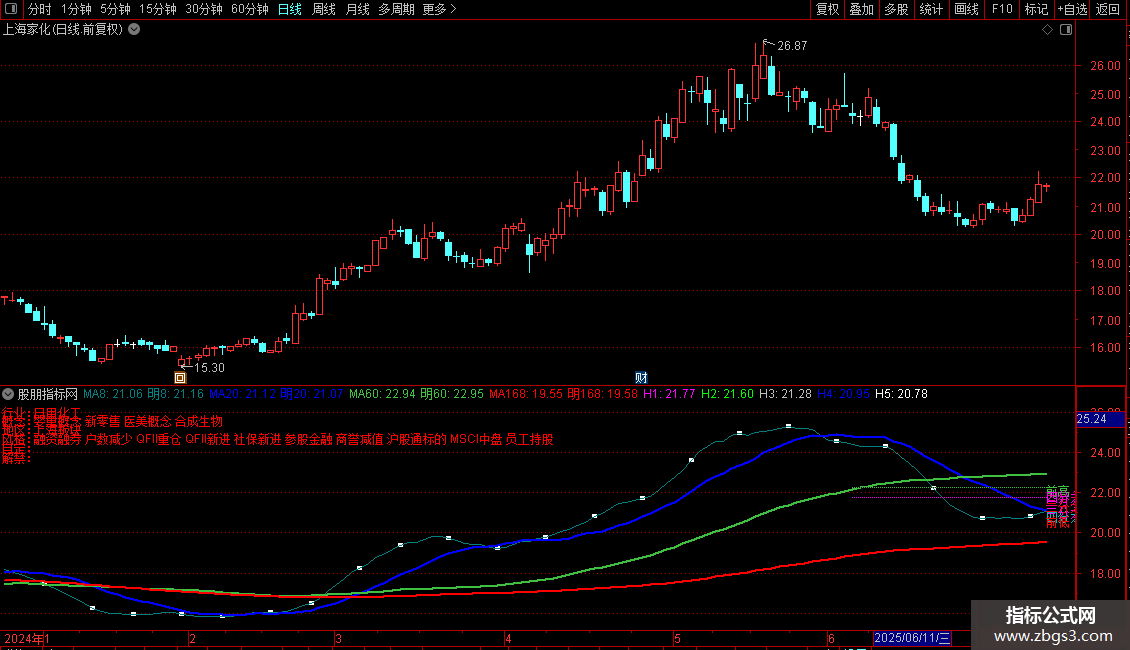Expand the 更多 periods menu
Viewport: 1130px width, 650px height.
point(440,9)
